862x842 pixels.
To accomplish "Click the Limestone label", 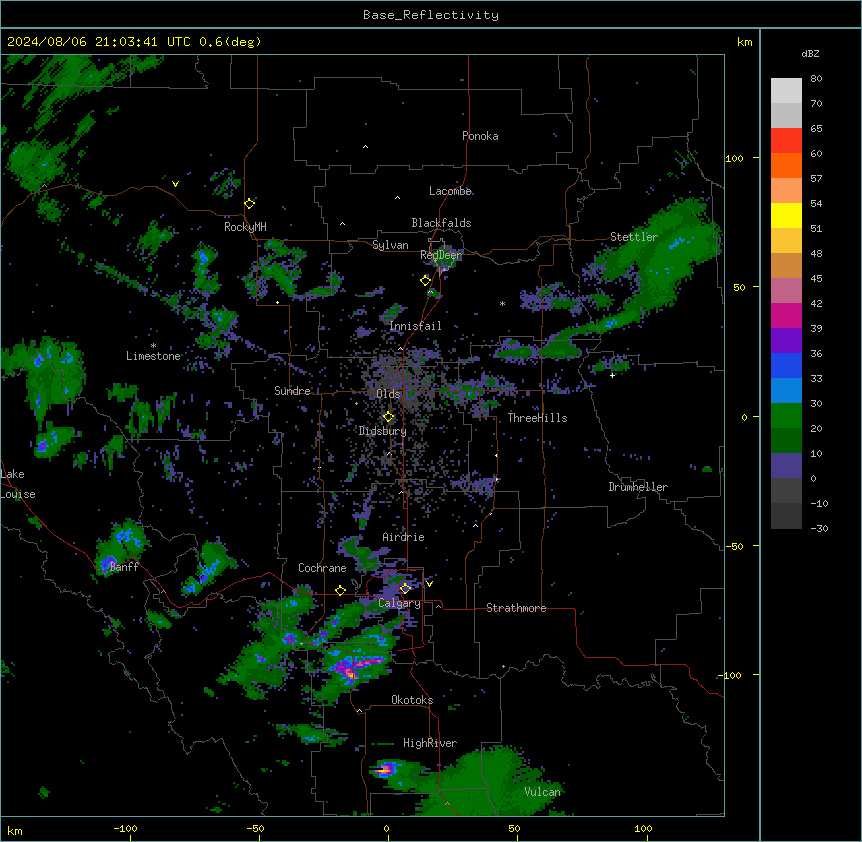I will coord(153,356).
